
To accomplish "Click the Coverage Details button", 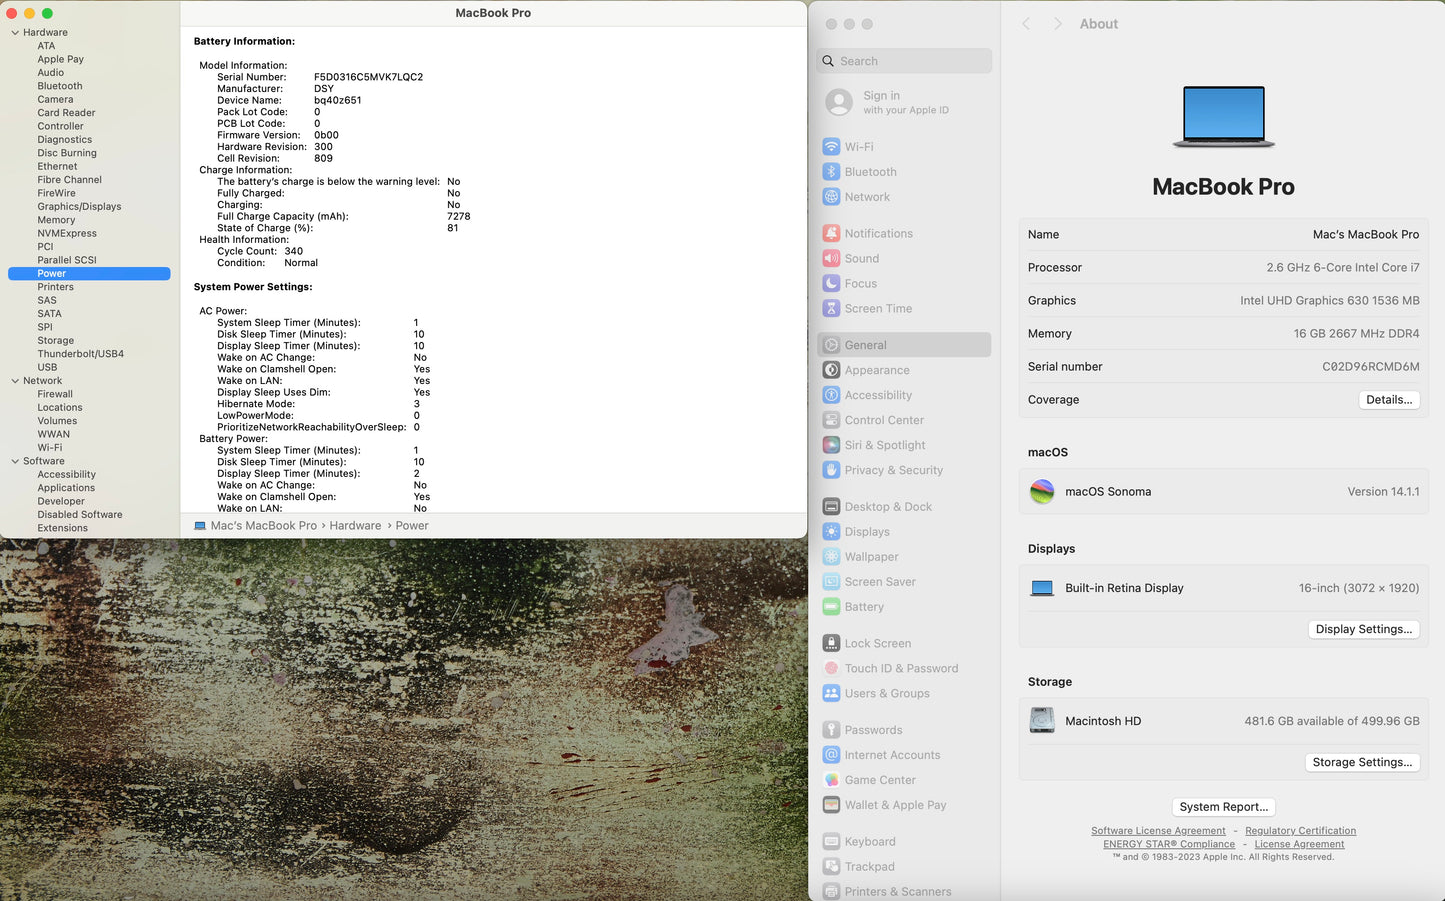I will click(x=1388, y=400).
